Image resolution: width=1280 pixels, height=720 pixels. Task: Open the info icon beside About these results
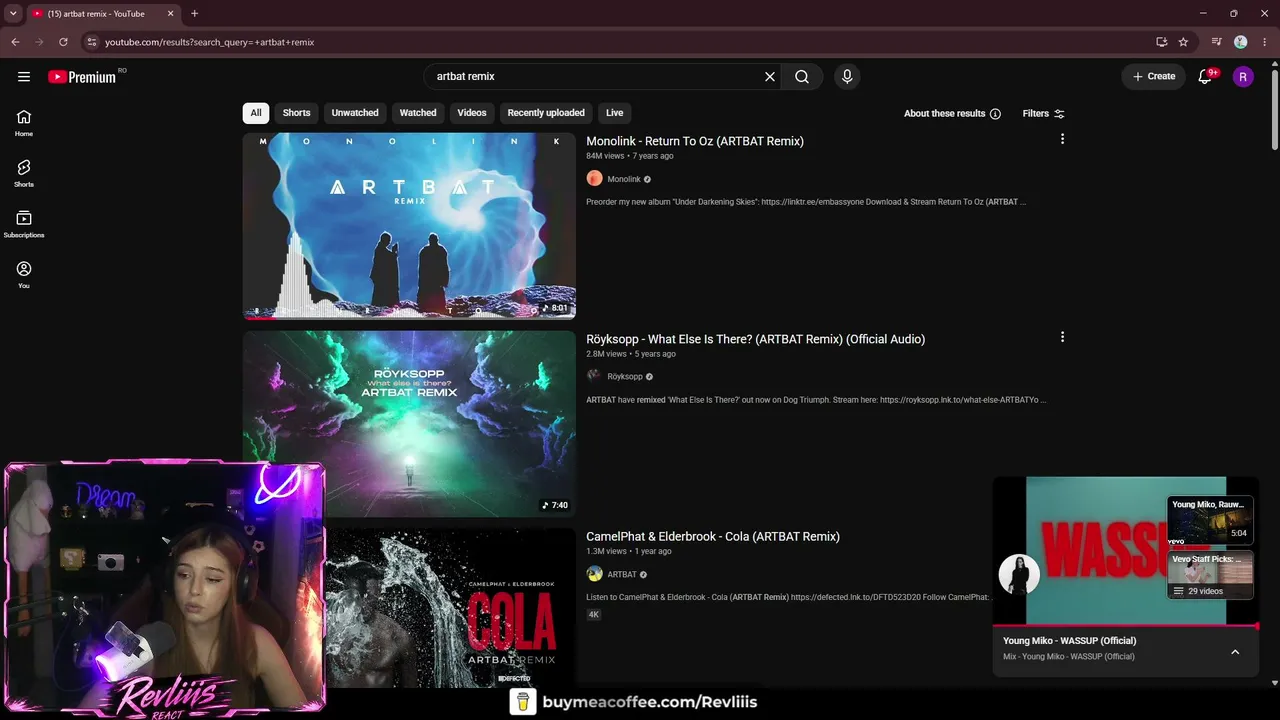click(995, 114)
